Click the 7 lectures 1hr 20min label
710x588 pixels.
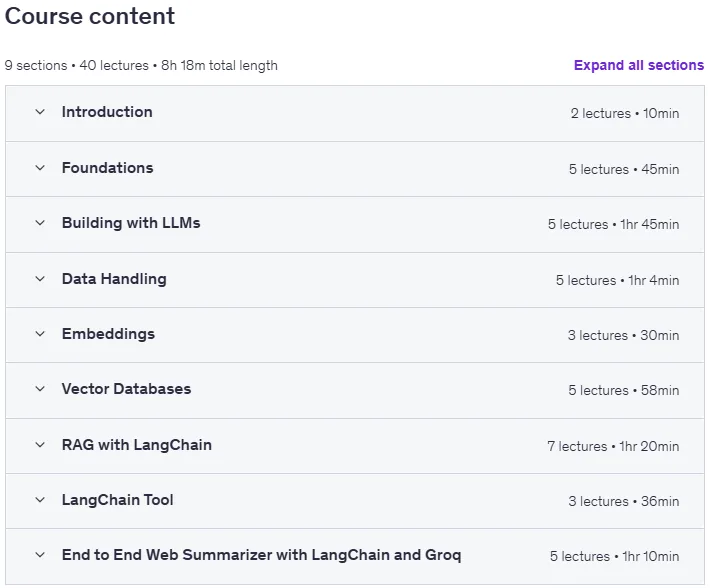pos(613,446)
